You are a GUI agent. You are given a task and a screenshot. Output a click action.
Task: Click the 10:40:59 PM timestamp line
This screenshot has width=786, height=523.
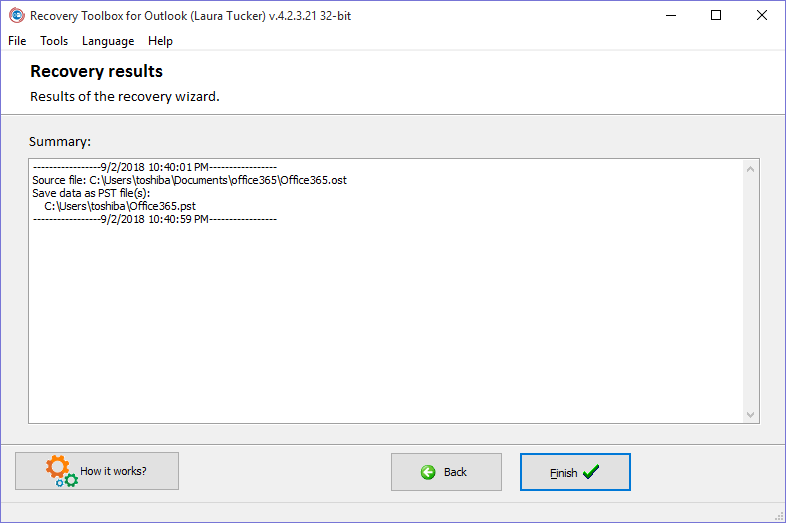tap(155, 219)
